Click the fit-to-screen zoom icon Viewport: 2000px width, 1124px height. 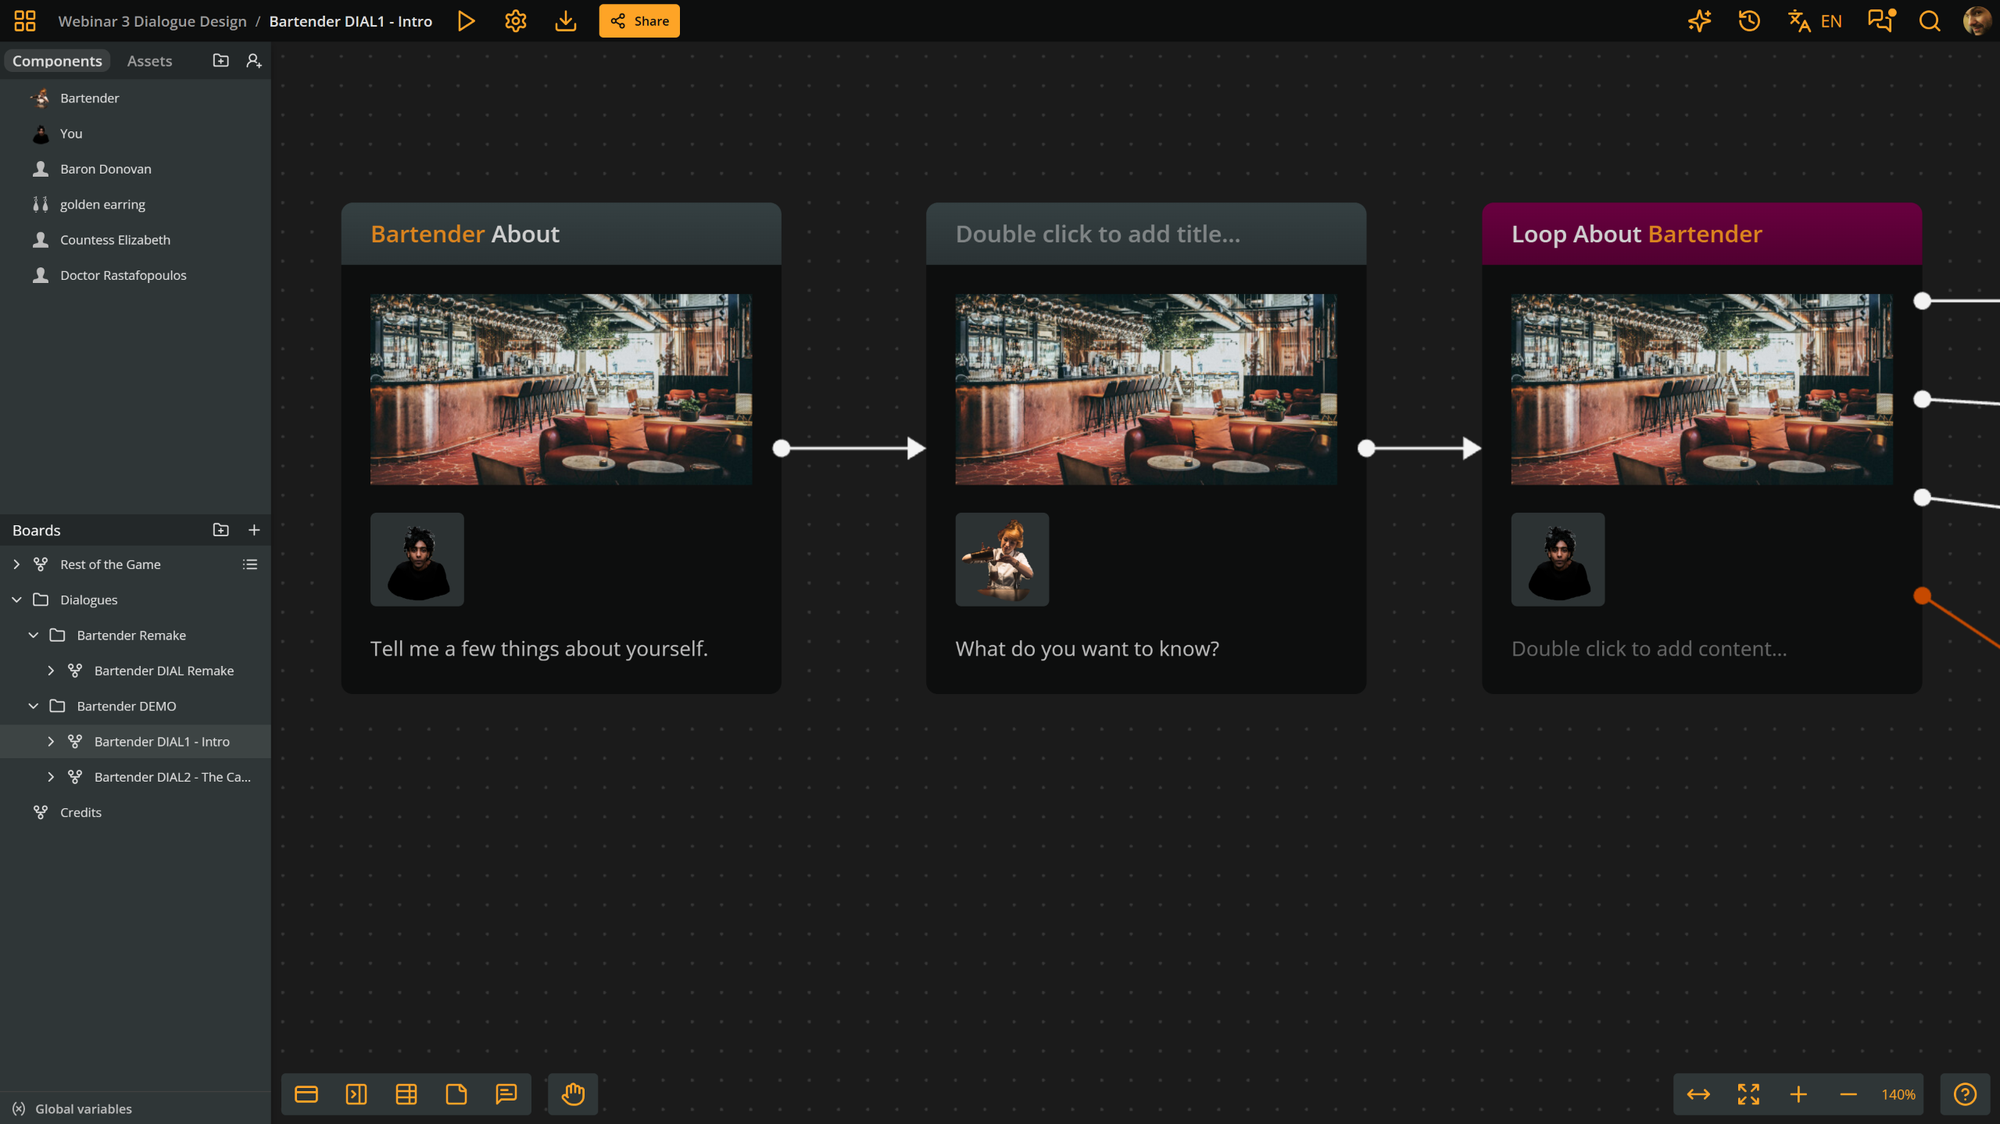1748,1094
